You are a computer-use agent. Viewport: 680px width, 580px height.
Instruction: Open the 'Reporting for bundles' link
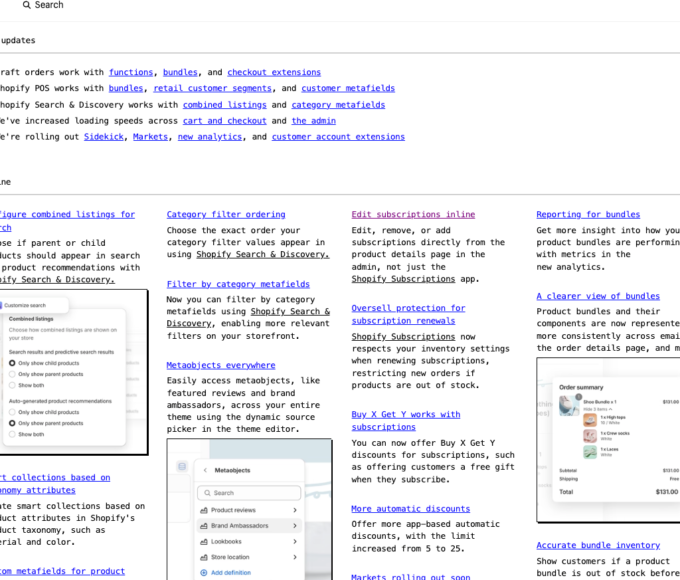[x=587, y=215]
